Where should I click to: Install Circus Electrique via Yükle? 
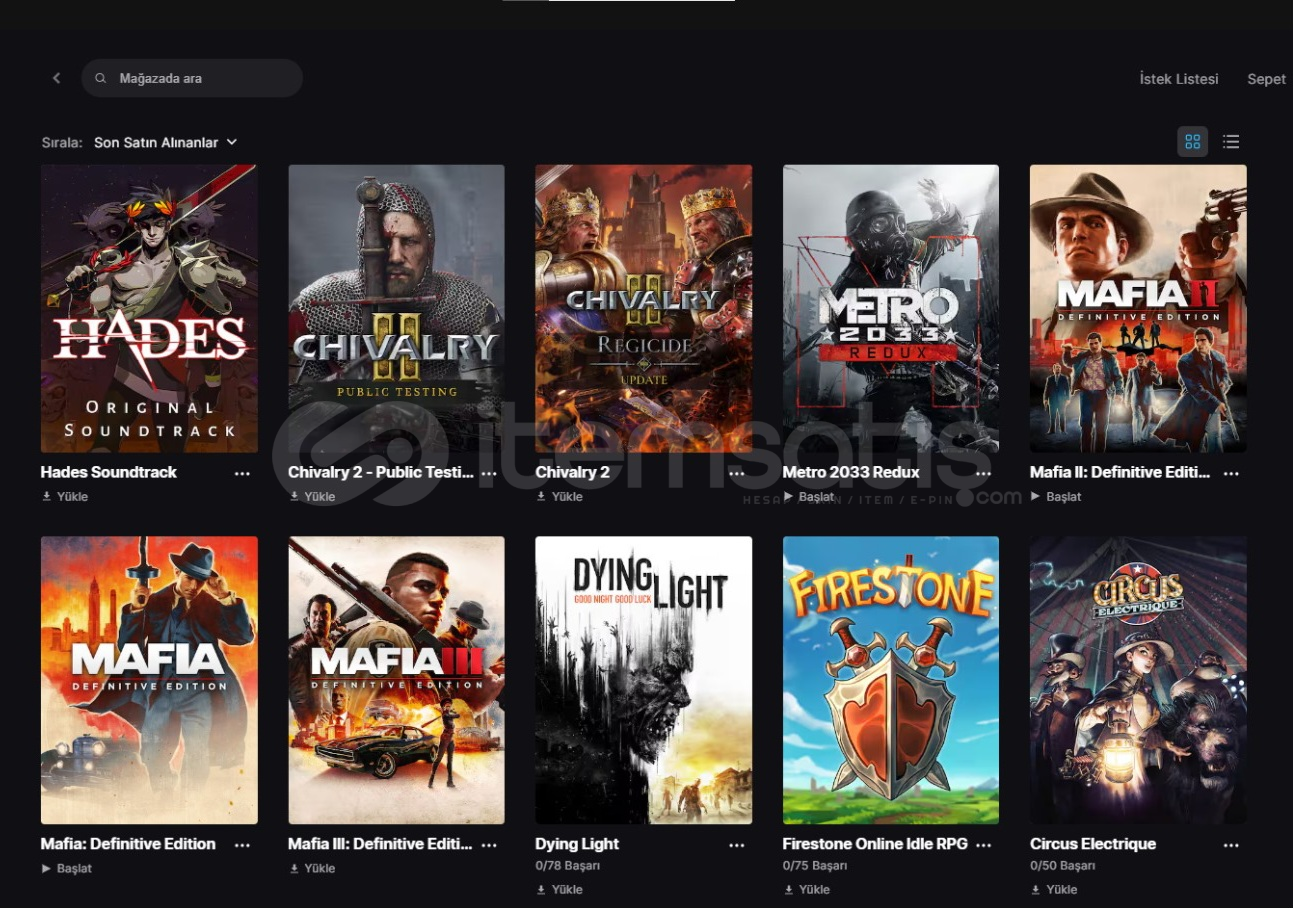pos(1054,890)
